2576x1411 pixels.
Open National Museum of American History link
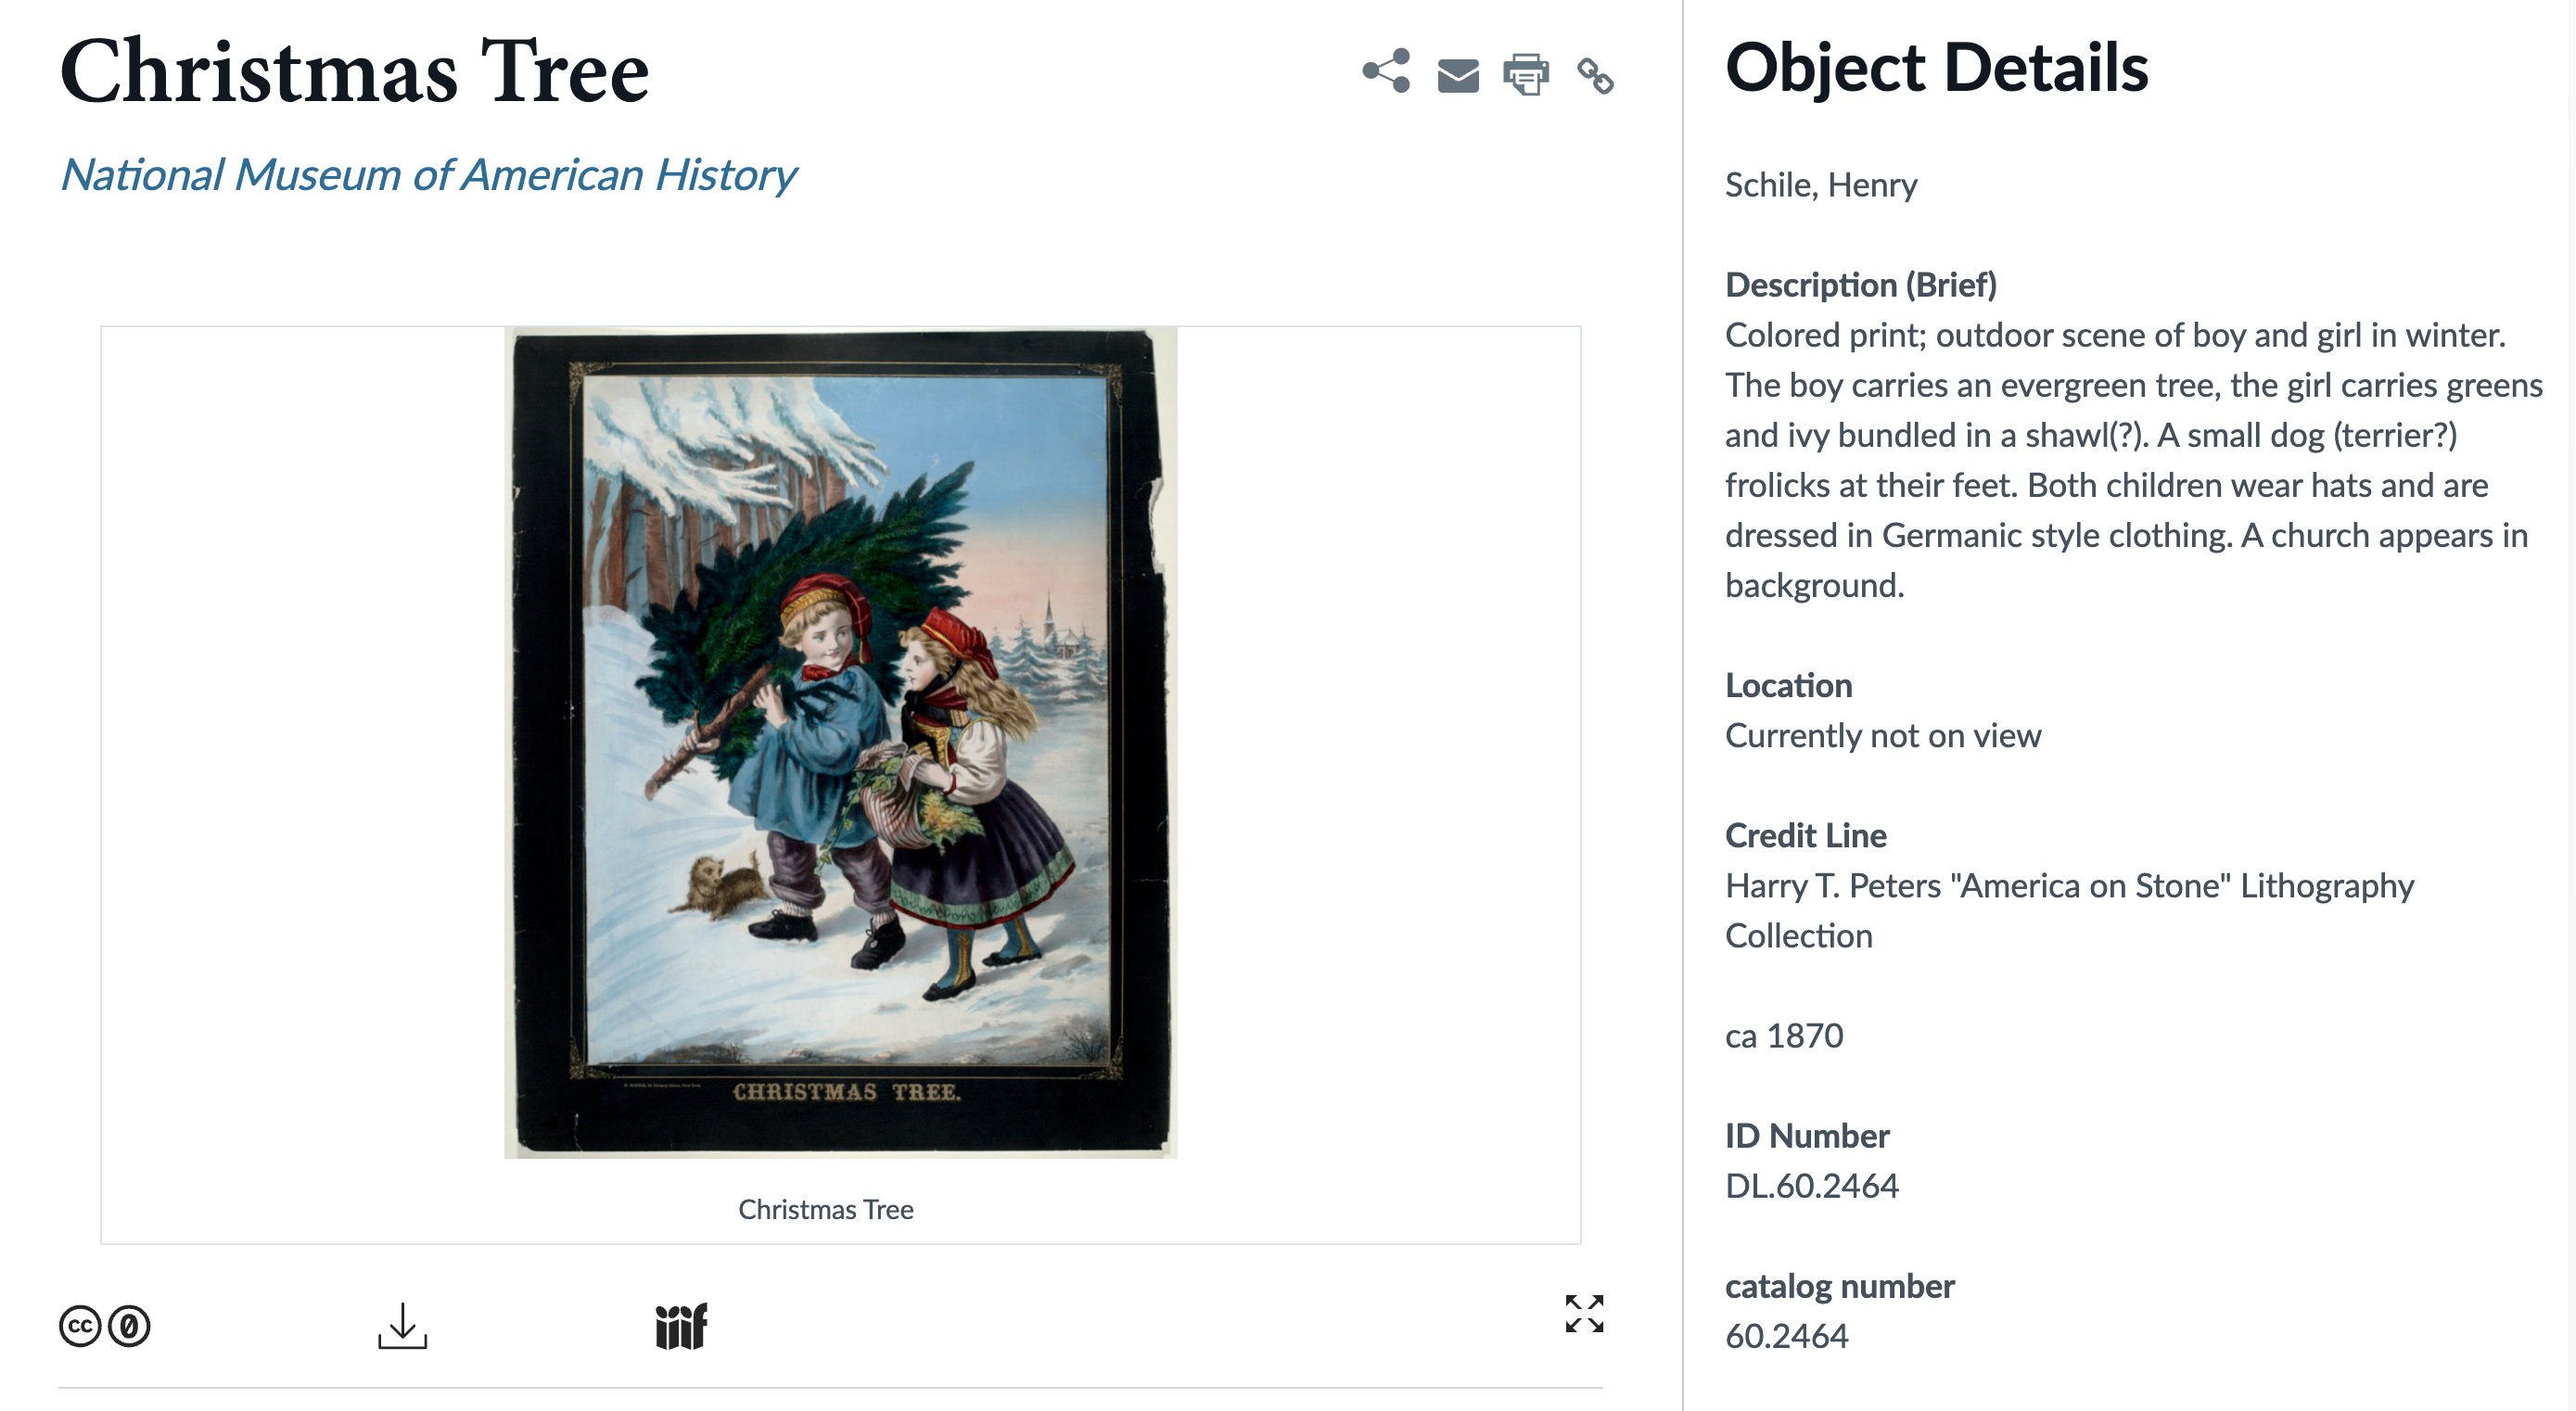428,175
